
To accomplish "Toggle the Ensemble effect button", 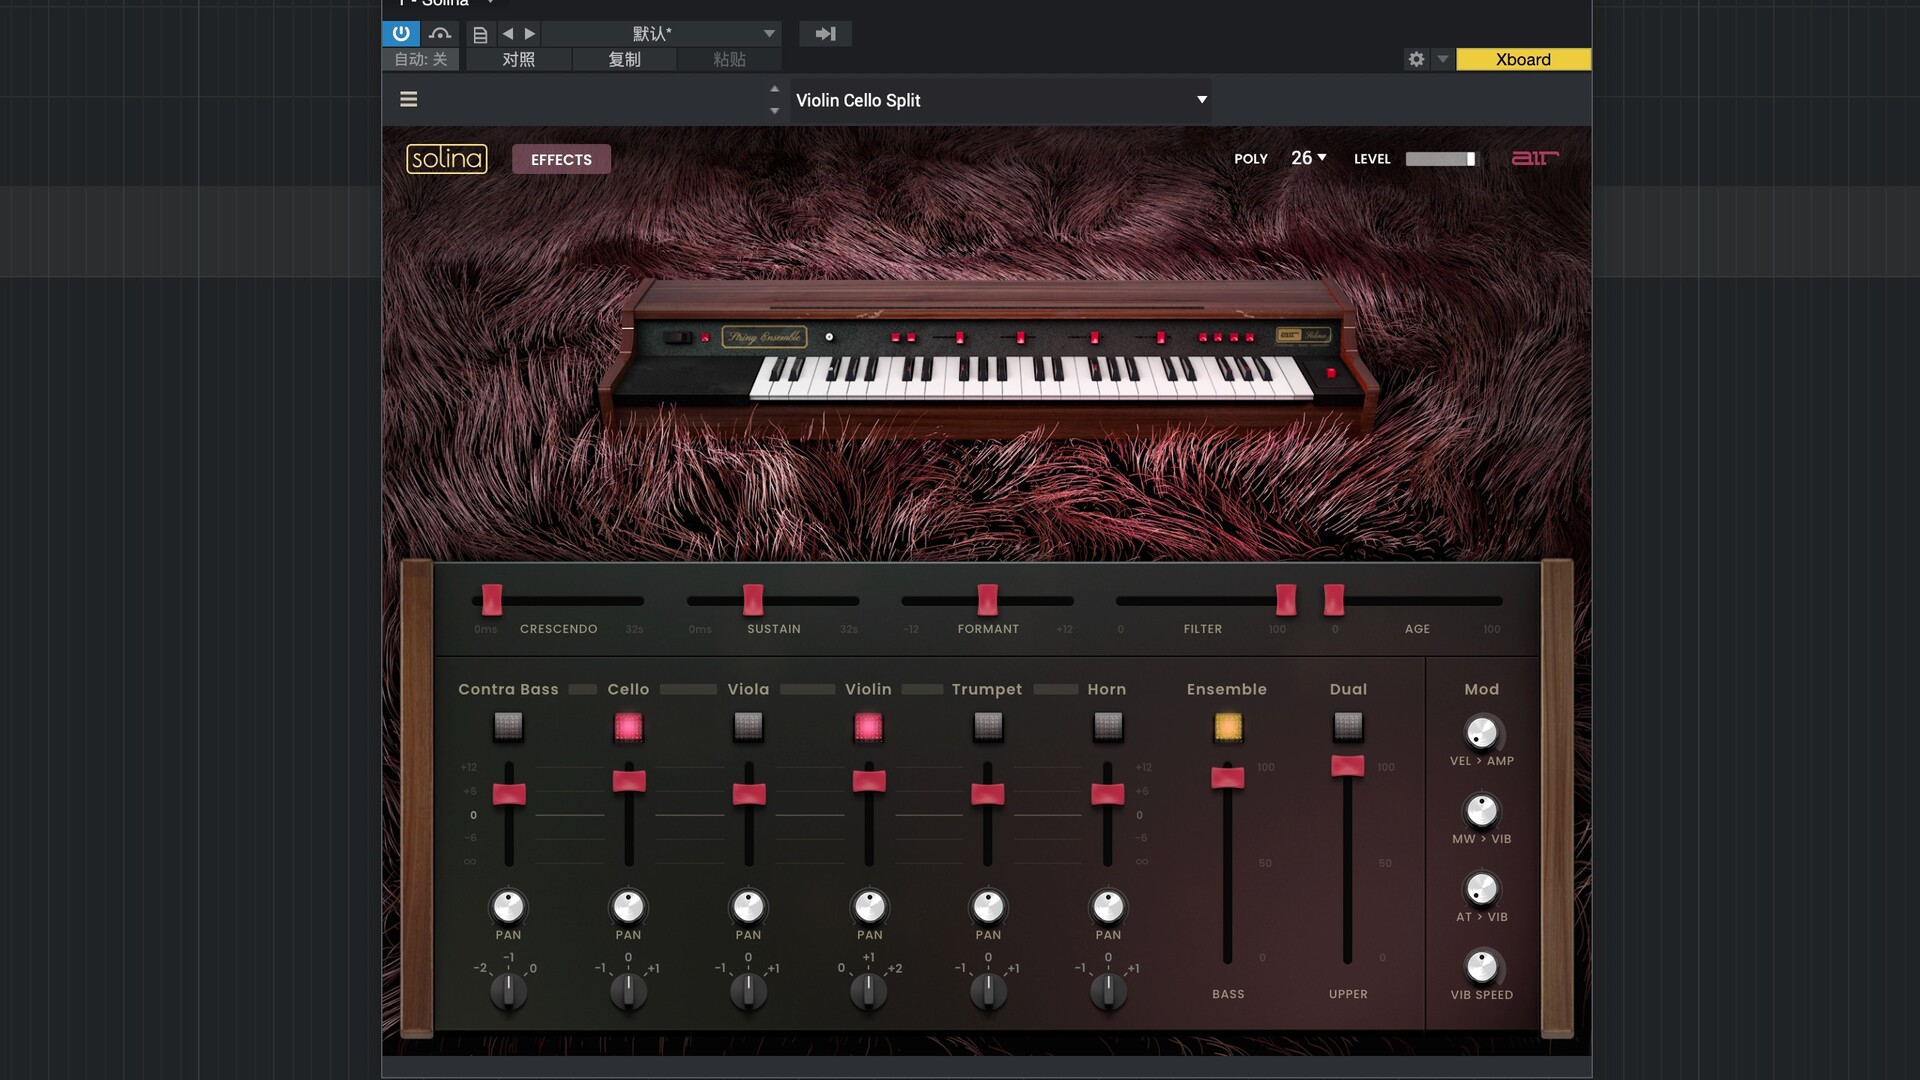I will pos(1228,726).
